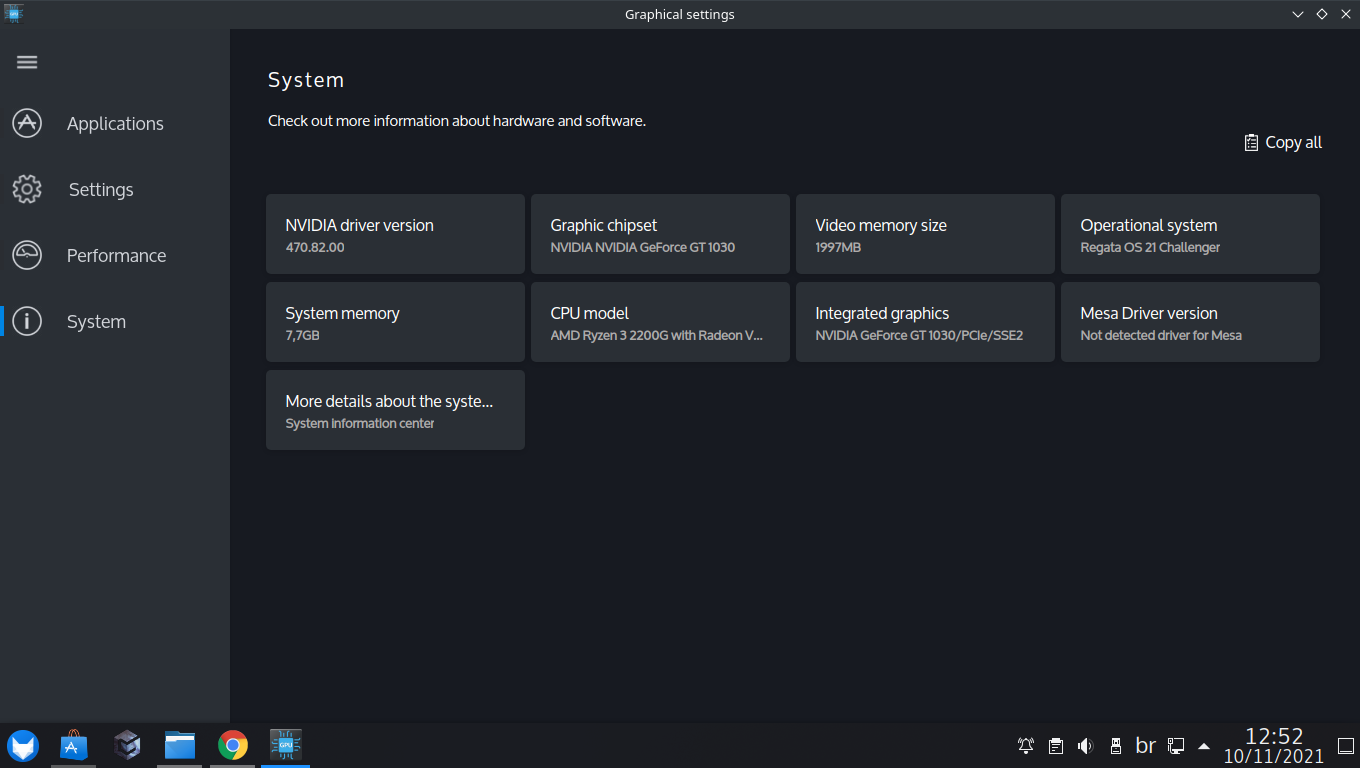The width and height of the screenshot is (1360, 768).
Task: Open the volume speaker tray icon
Action: click(1086, 746)
